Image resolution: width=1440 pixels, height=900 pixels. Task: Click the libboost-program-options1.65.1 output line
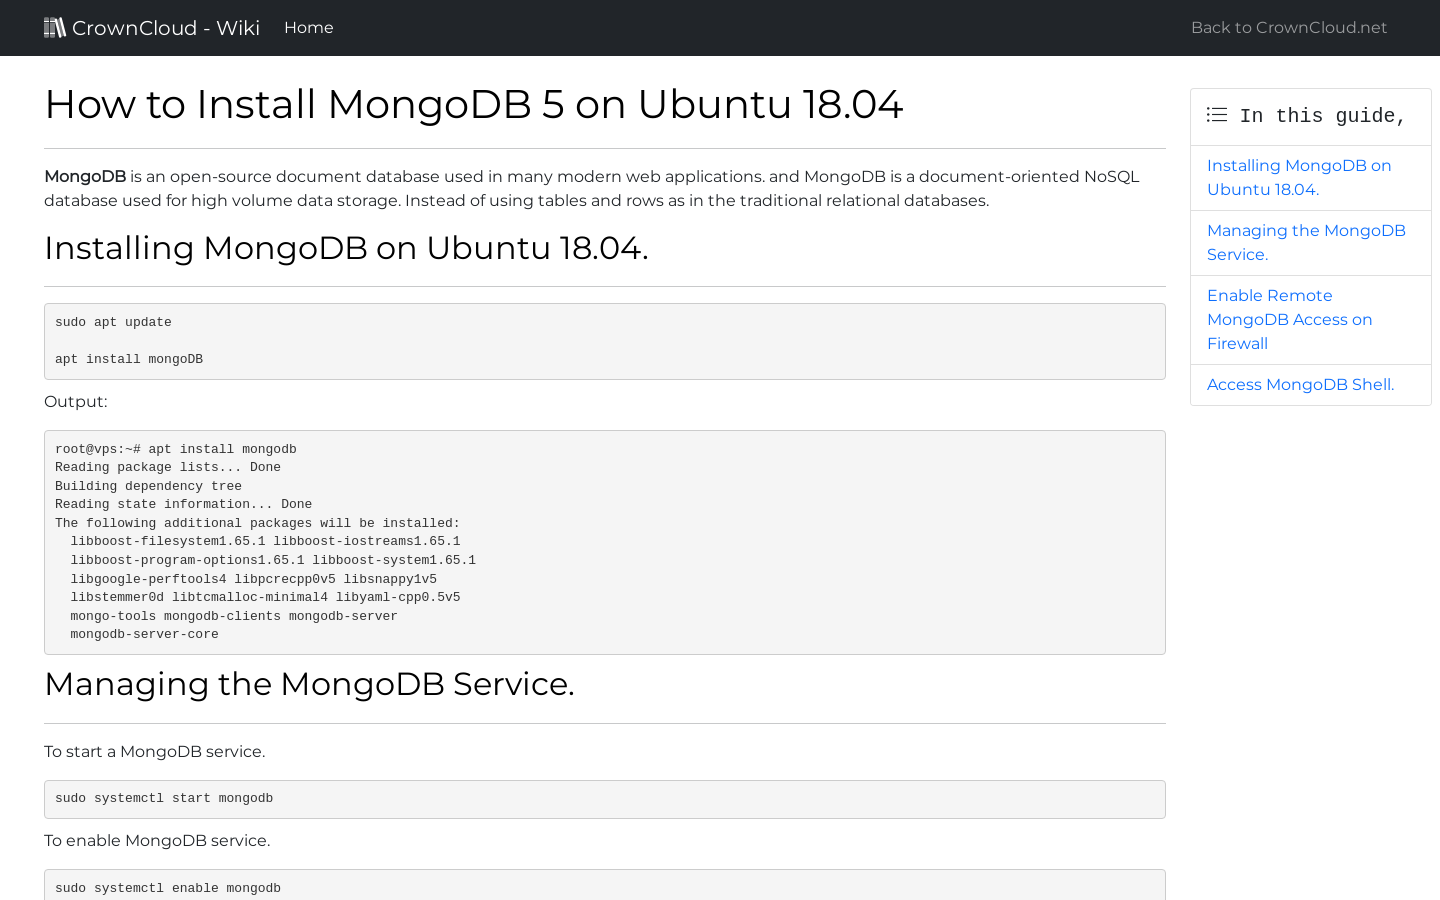273,560
